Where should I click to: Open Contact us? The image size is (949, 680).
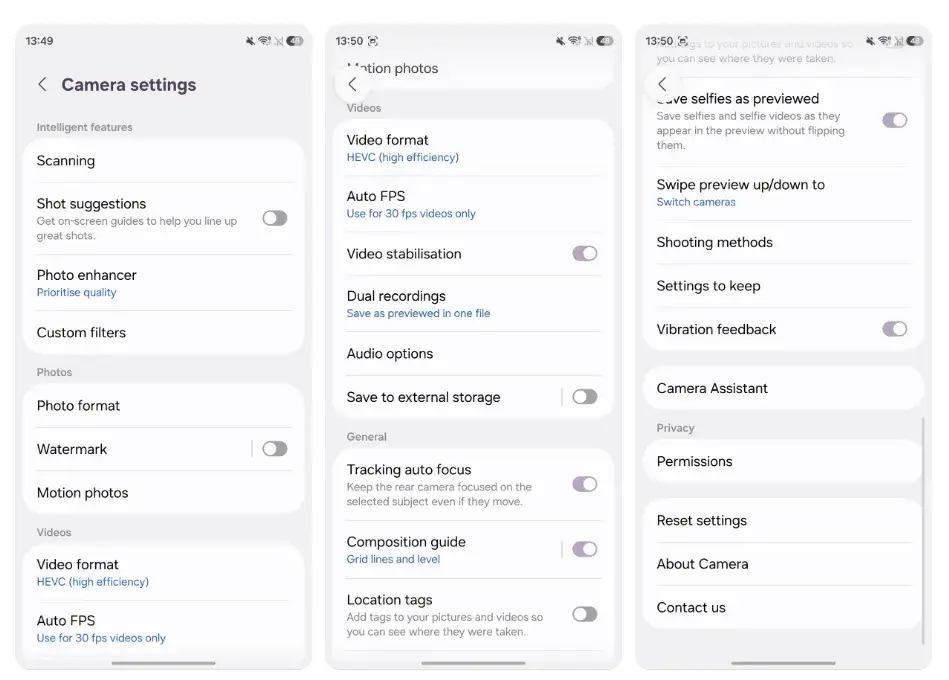[783, 607]
